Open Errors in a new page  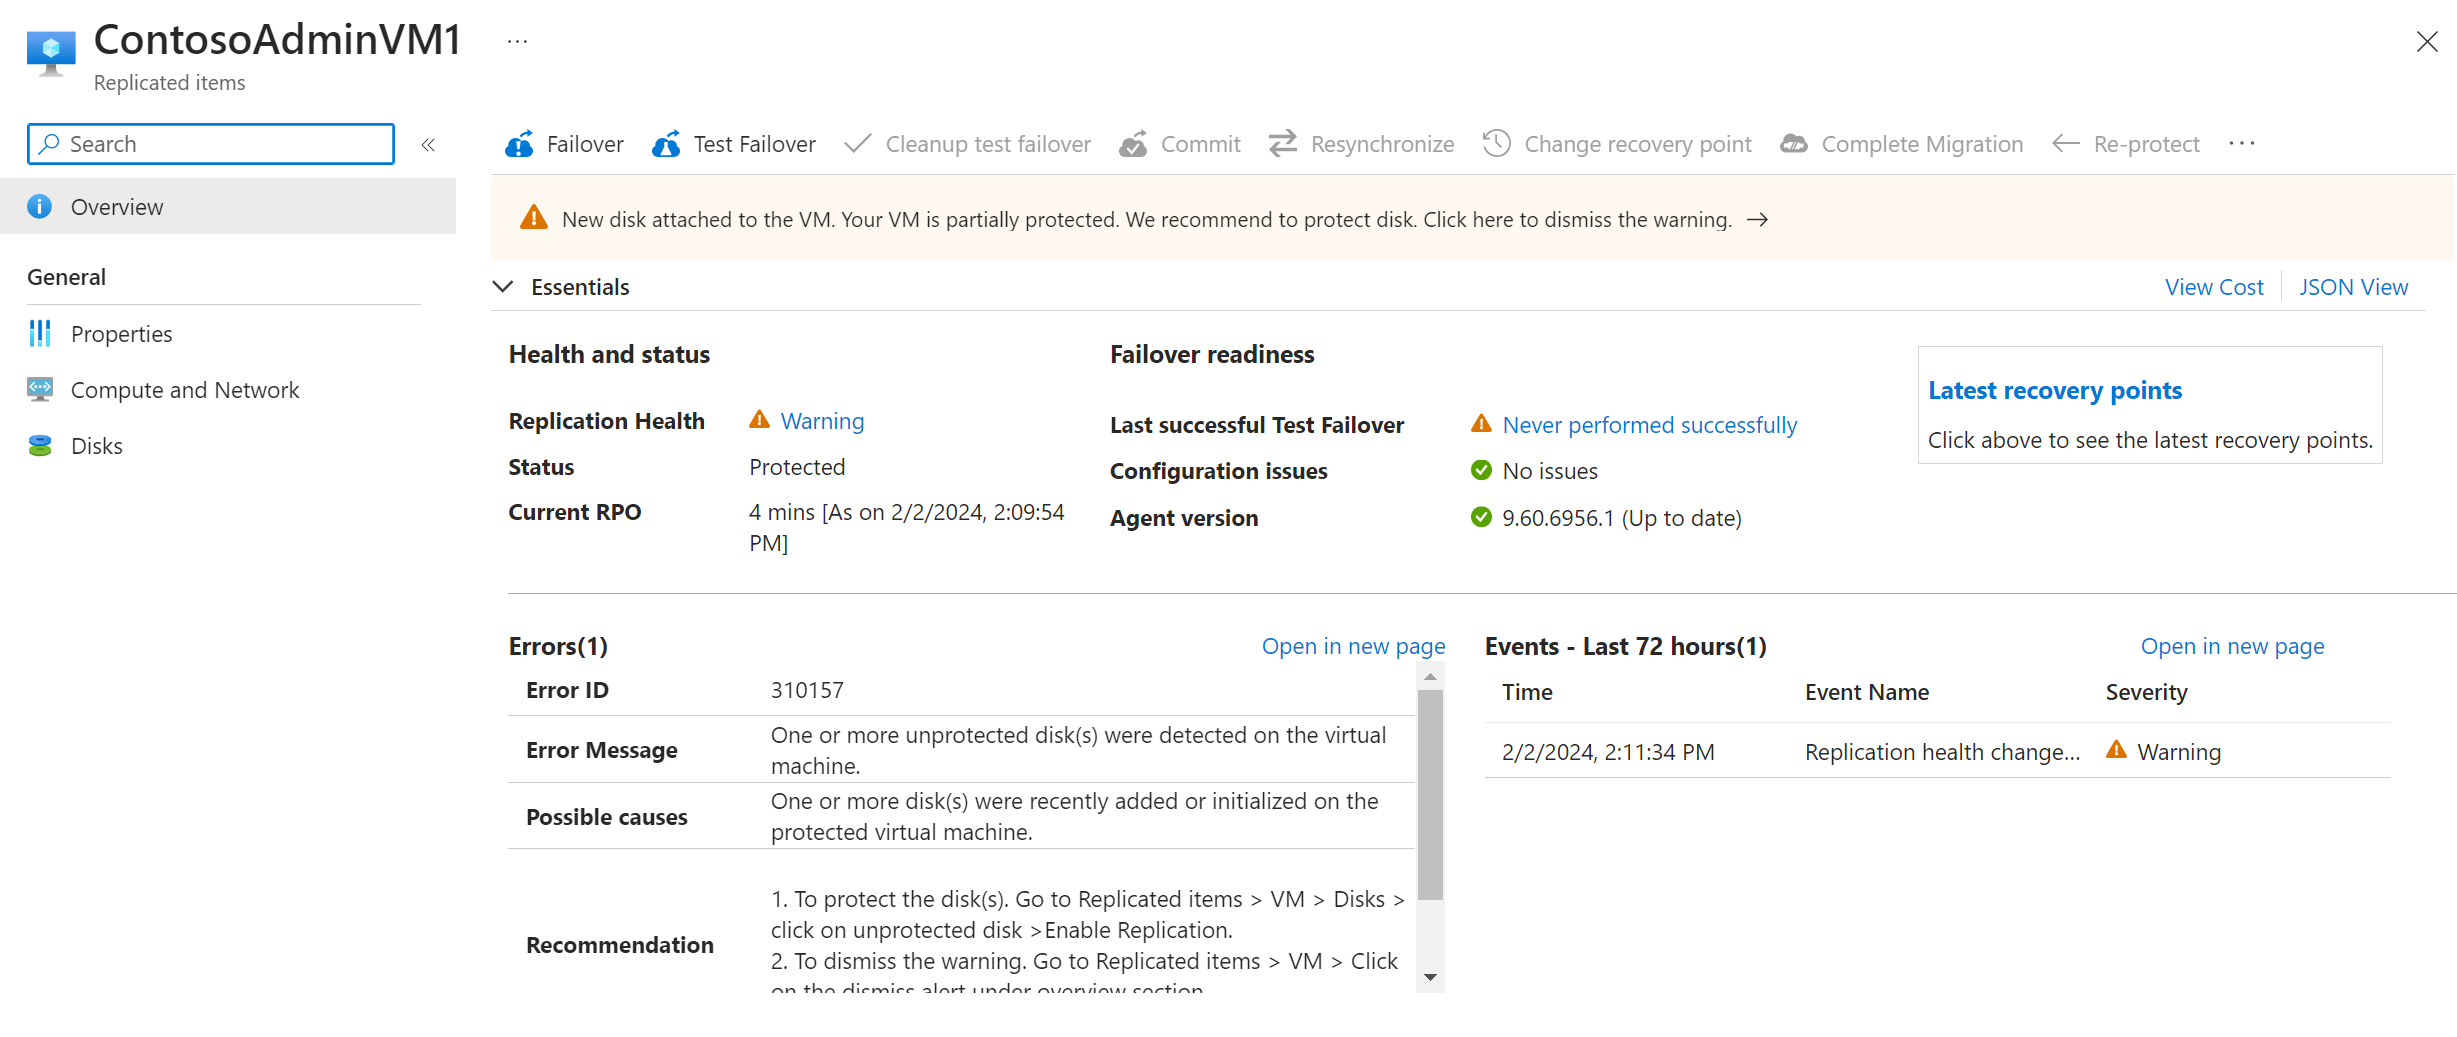(1353, 646)
